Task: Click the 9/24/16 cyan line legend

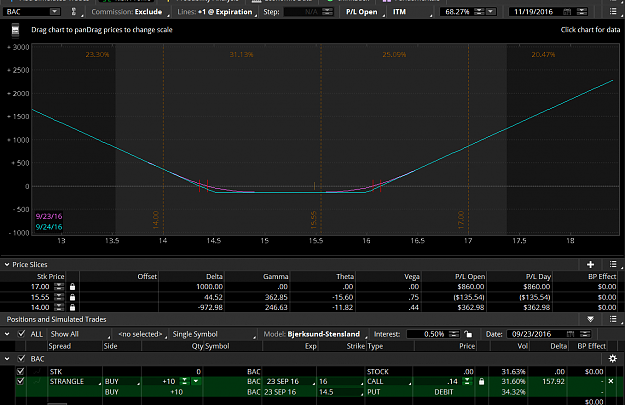Action: click(x=49, y=227)
